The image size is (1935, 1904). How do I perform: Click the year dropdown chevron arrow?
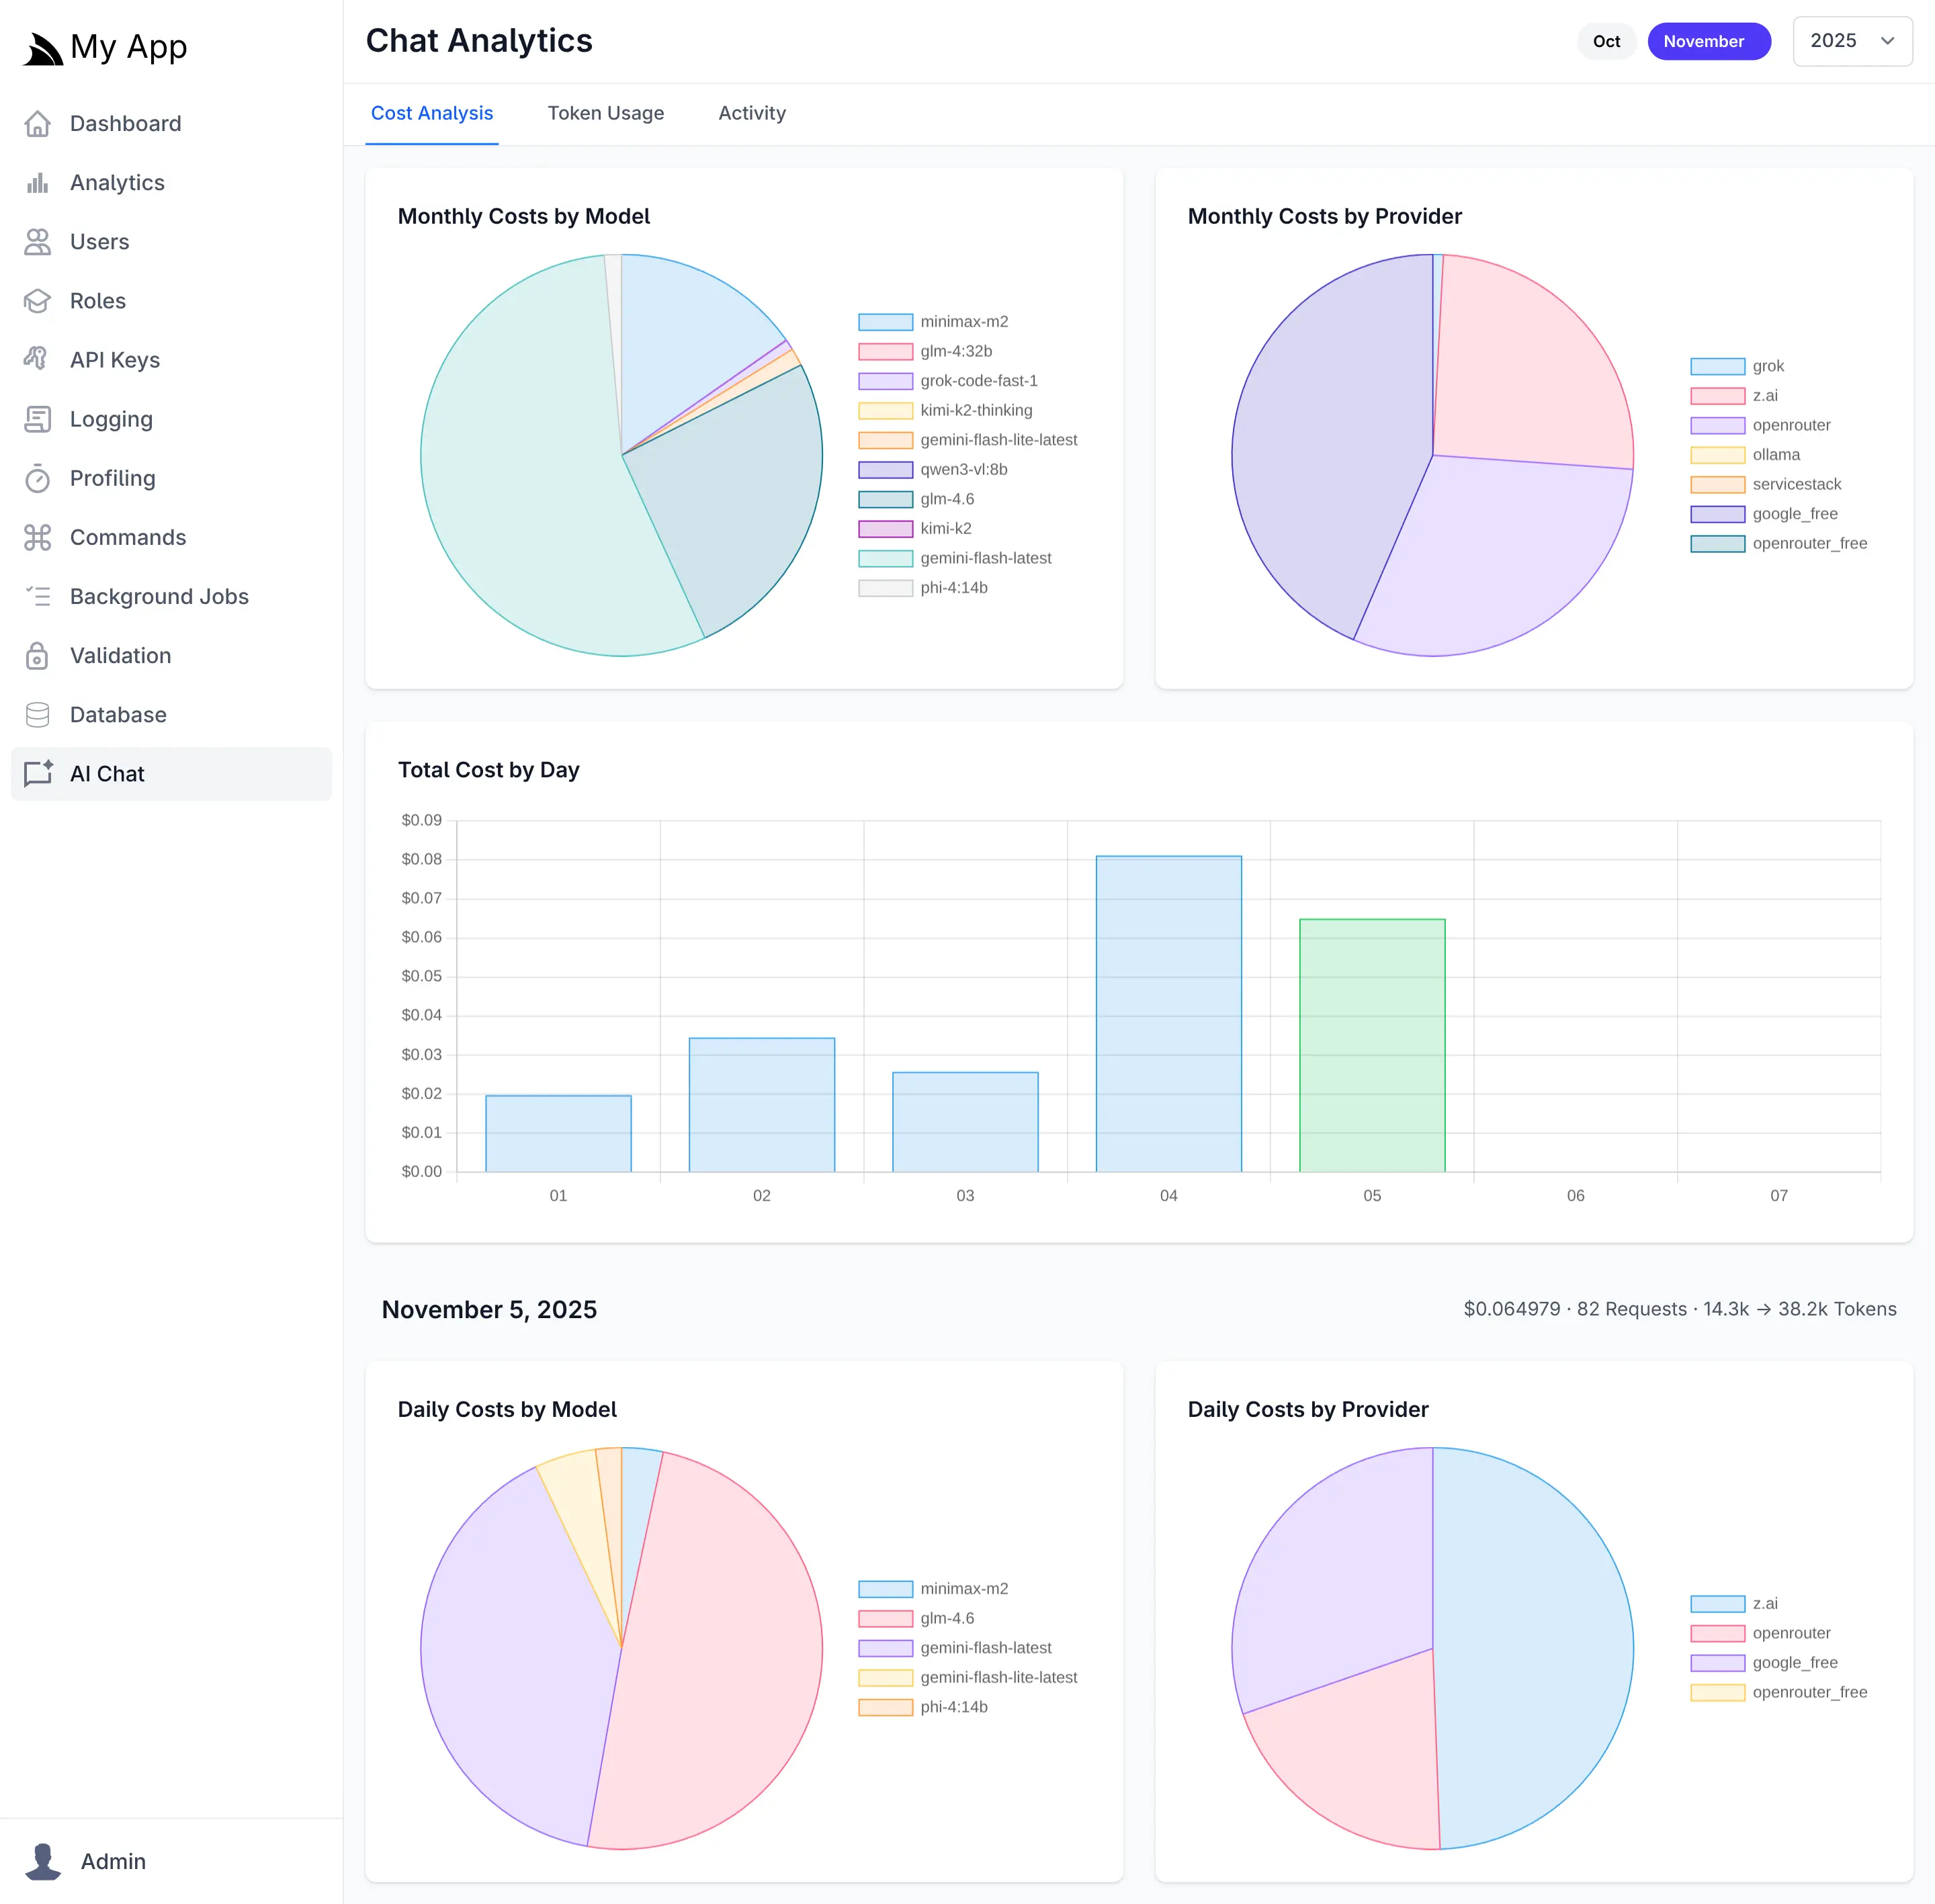point(1887,41)
